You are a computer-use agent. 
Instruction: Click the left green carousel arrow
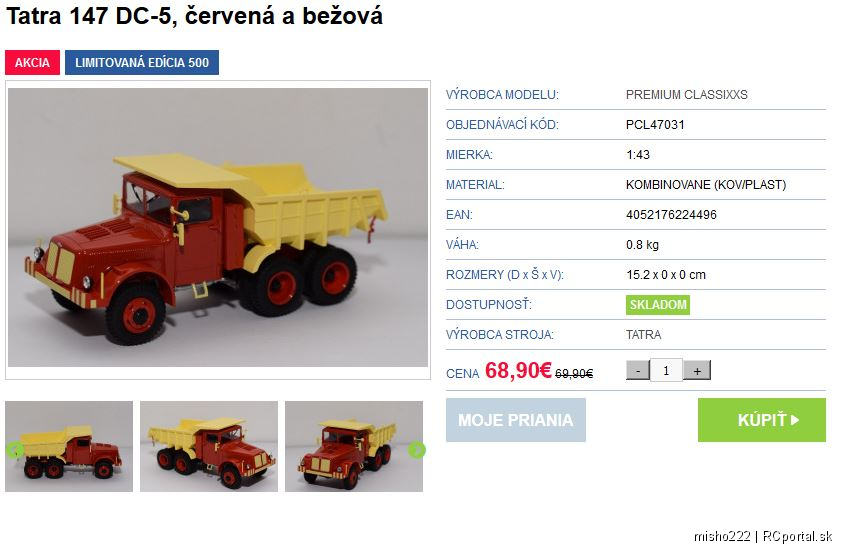pyautogui.click(x=15, y=450)
